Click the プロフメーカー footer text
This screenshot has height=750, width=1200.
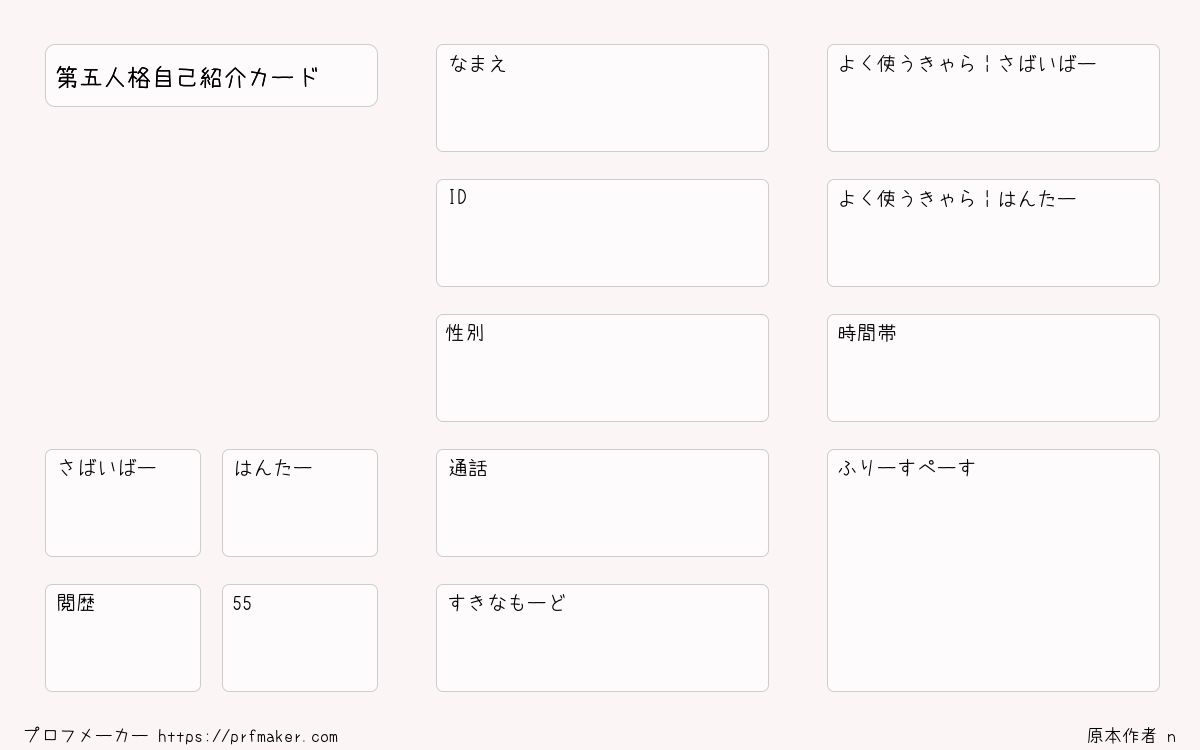(86, 736)
